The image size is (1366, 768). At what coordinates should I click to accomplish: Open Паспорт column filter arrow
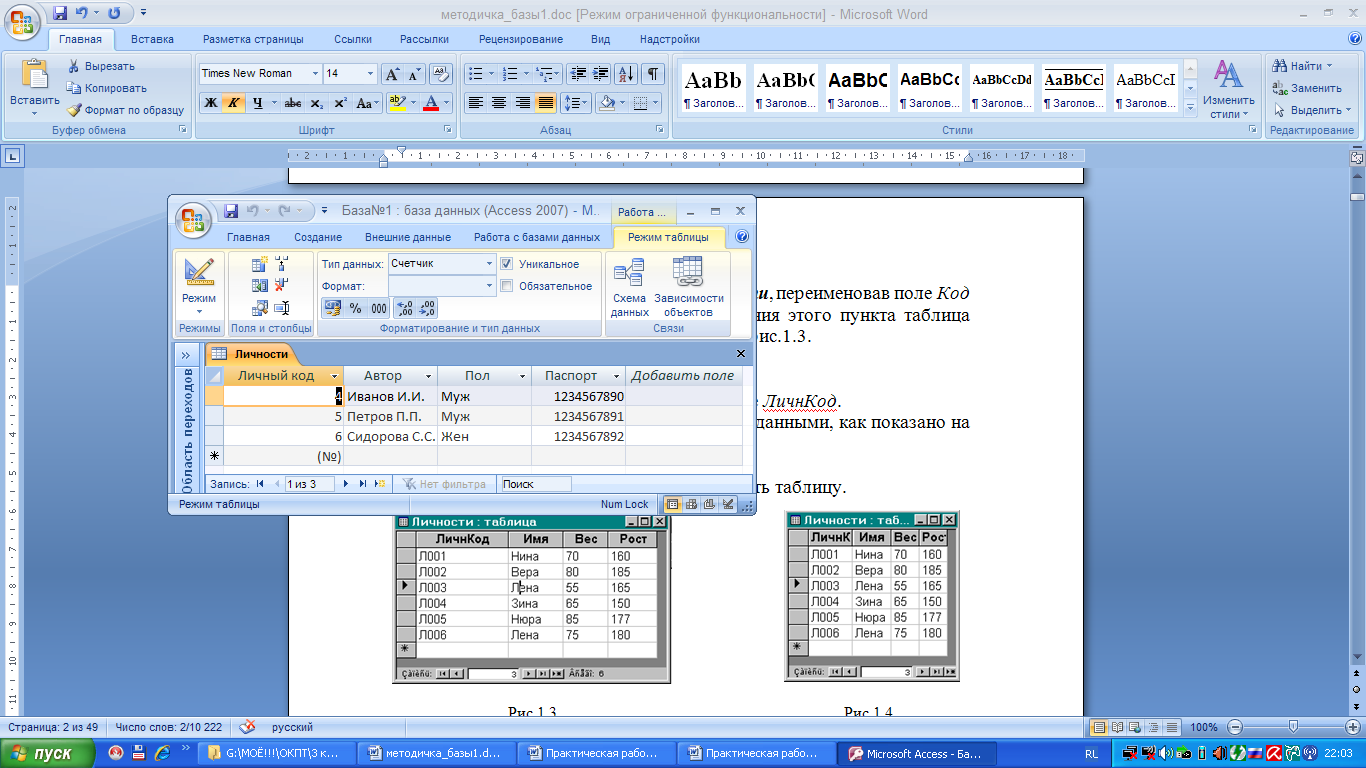pyautogui.click(x=618, y=376)
